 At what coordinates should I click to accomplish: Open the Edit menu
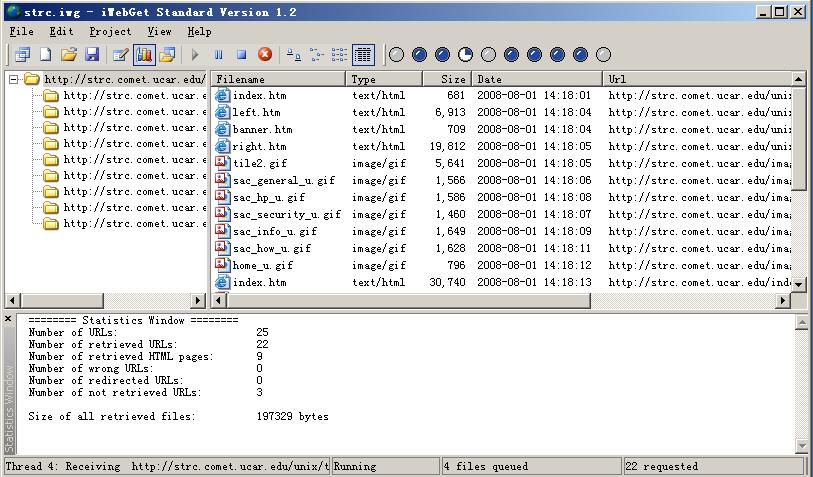point(61,32)
